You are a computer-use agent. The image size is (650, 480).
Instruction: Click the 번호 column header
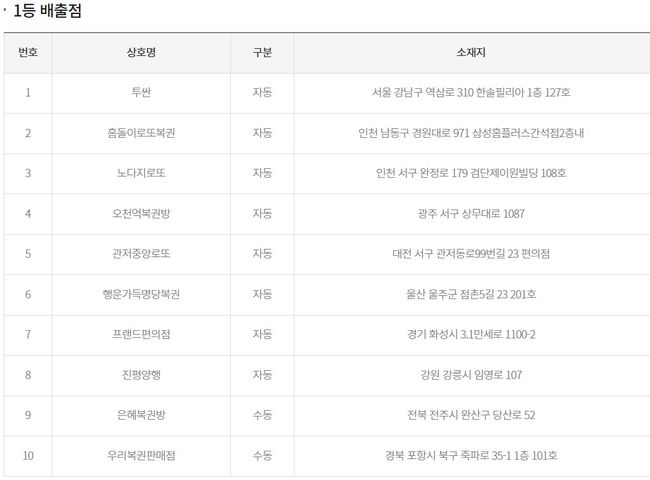click(28, 53)
